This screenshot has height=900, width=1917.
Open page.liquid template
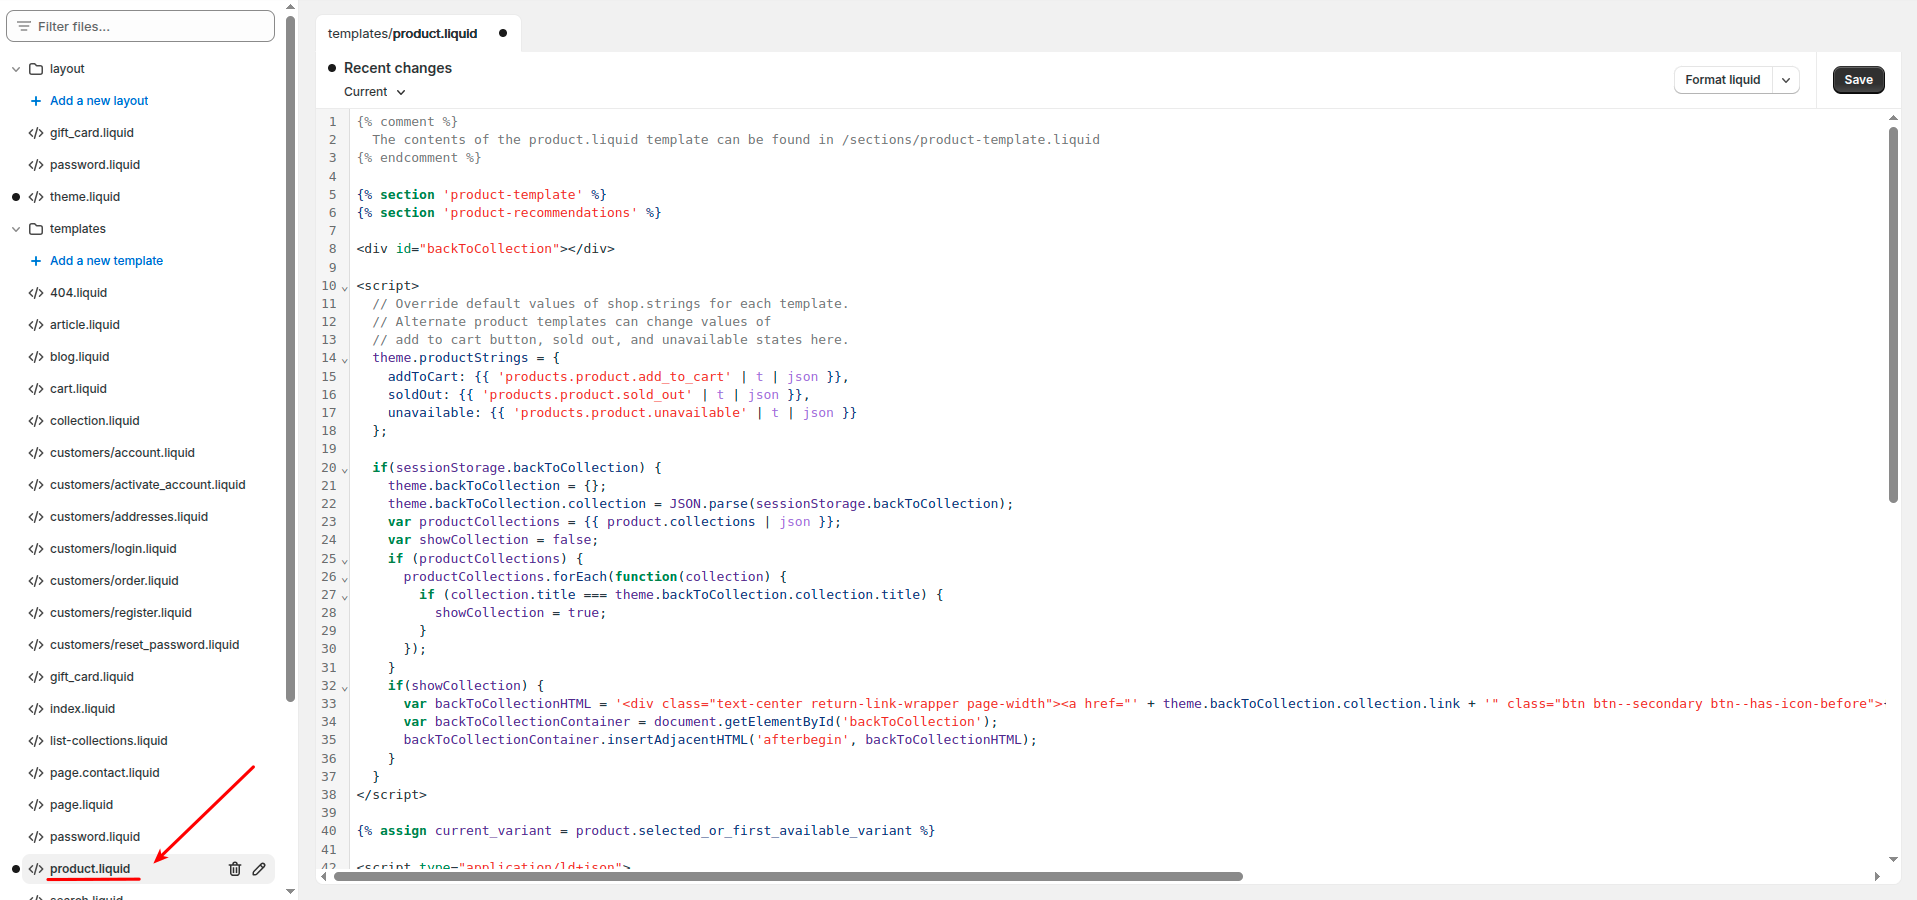[x=82, y=805]
